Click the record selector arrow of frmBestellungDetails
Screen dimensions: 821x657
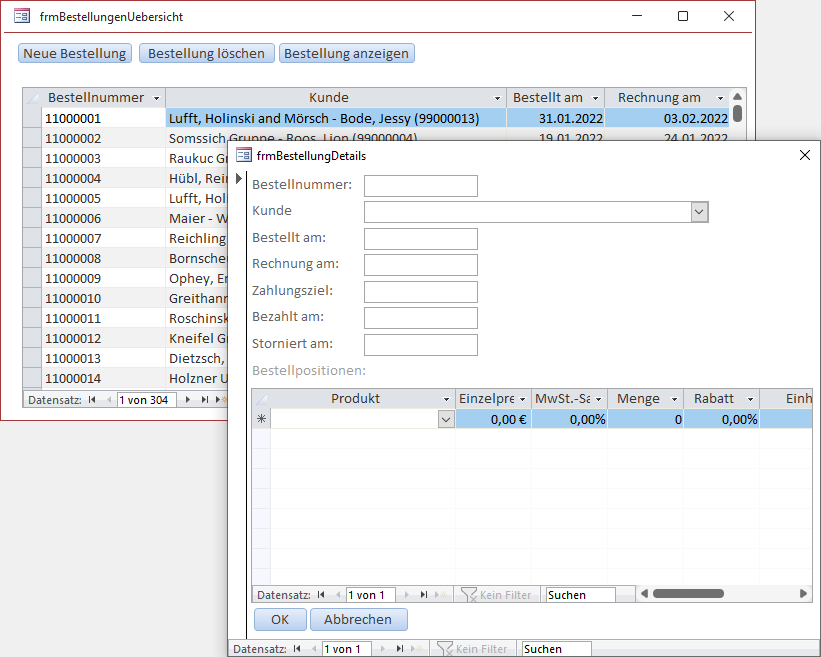click(238, 180)
